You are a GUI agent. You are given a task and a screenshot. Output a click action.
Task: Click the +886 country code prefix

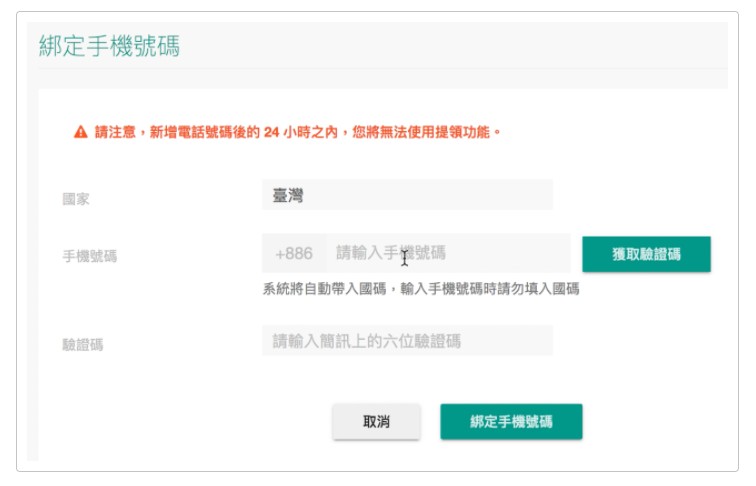(x=294, y=253)
